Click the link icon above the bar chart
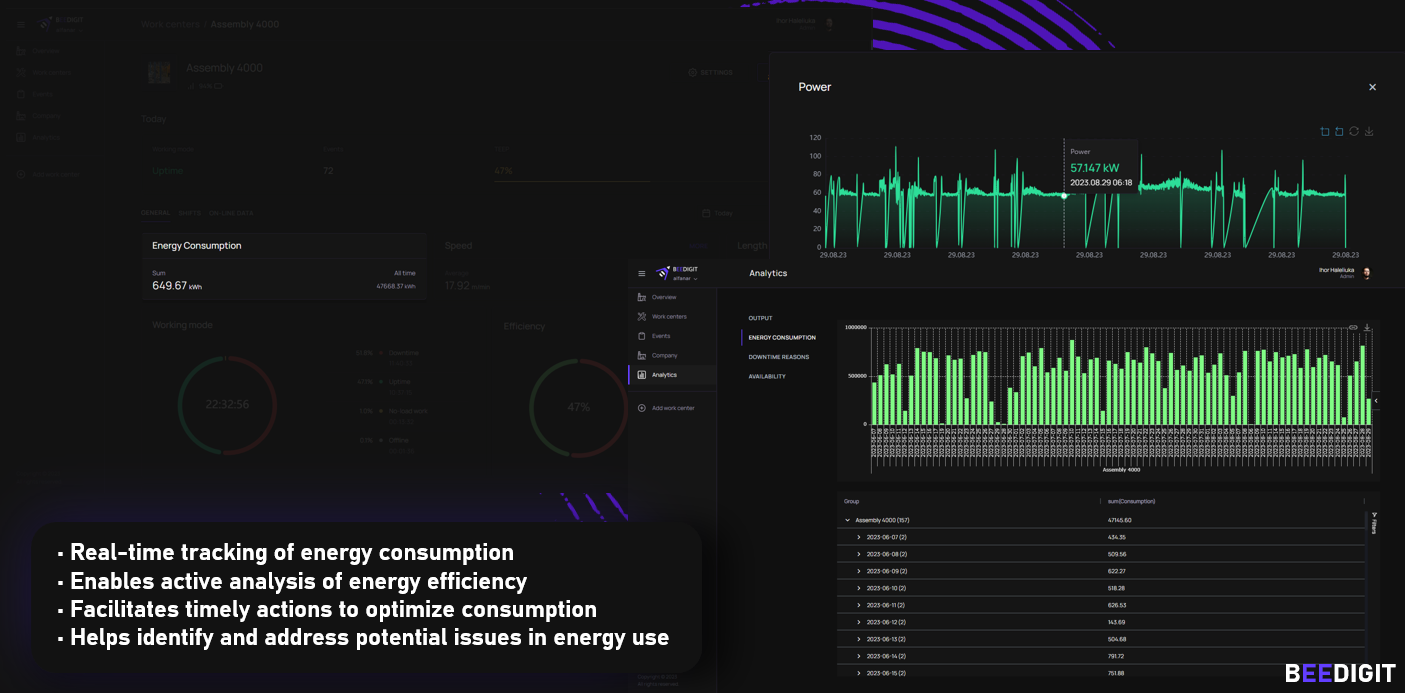The height and width of the screenshot is (693, 1405). (x=1353, y=327)
